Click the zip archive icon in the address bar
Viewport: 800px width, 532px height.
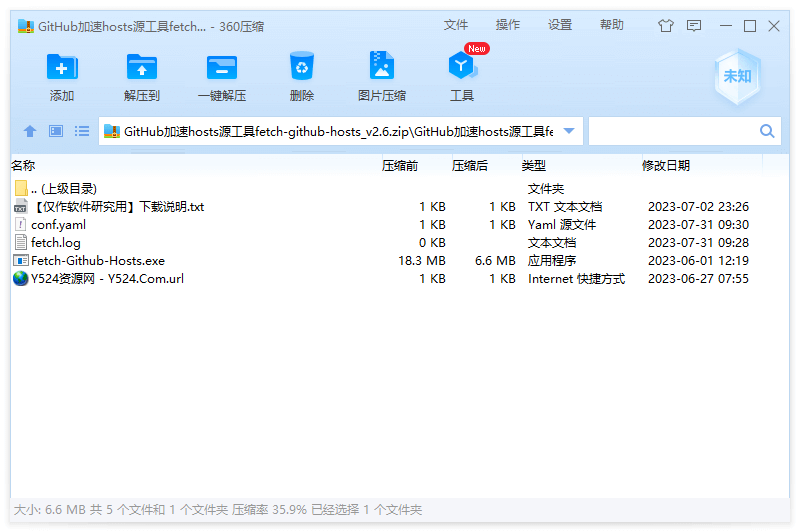pyautogui.click(x=112, y=132)
